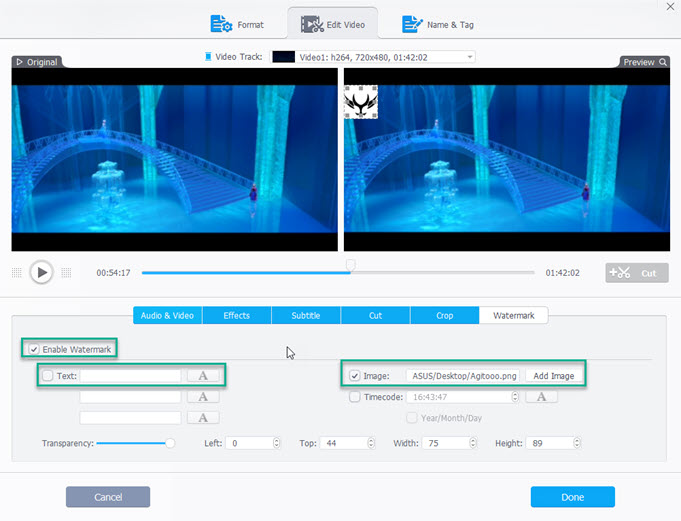Click the second text watermark field

click(x=130, y=396)
